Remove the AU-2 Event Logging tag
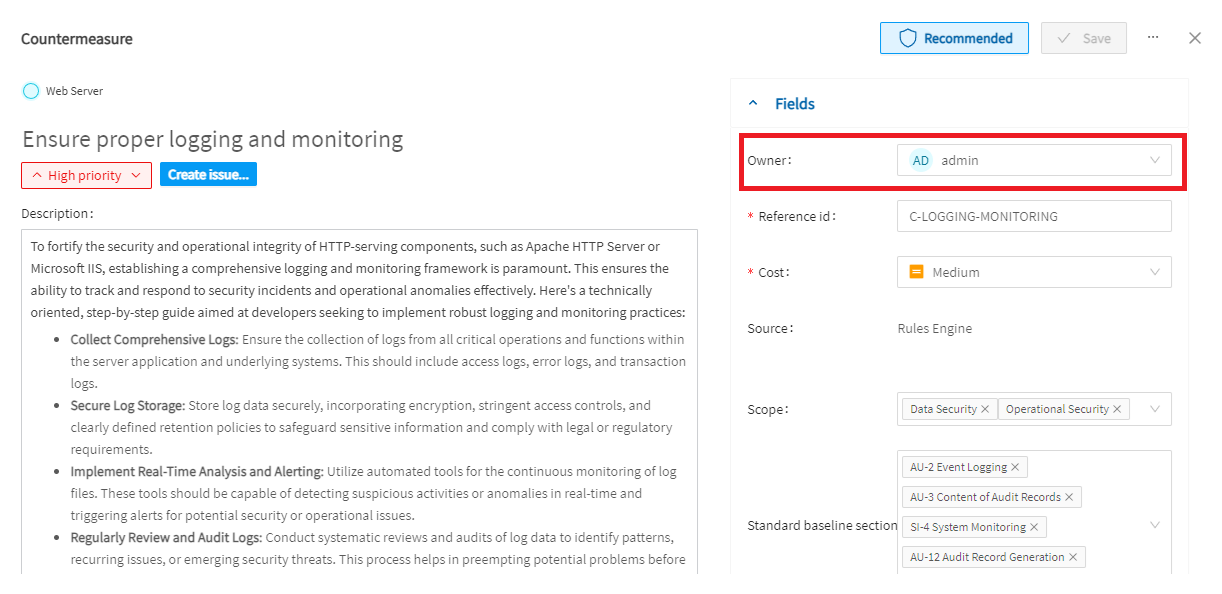Image resolution: width=1222 pixels, height=594 pixels. point(1015,467)
